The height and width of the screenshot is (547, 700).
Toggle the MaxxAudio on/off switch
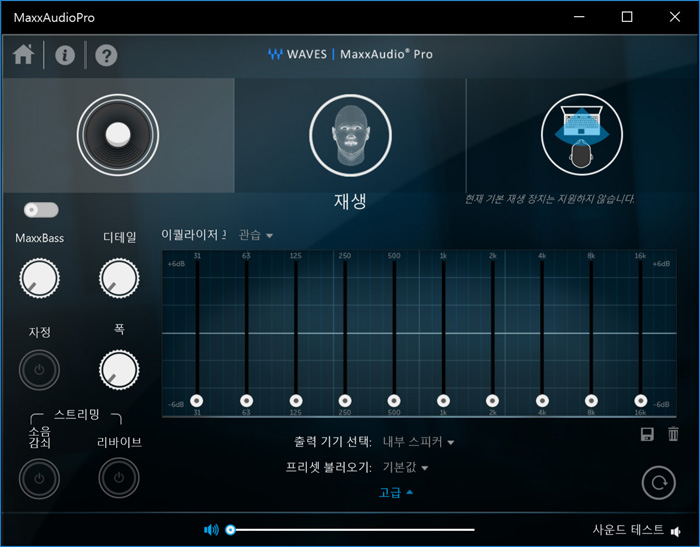[x=41, y=210]
